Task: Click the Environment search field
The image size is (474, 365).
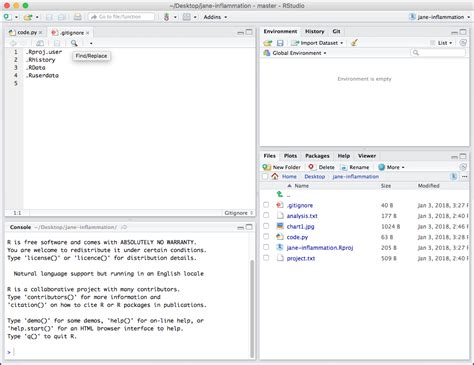Action: [x=438, y=53]
